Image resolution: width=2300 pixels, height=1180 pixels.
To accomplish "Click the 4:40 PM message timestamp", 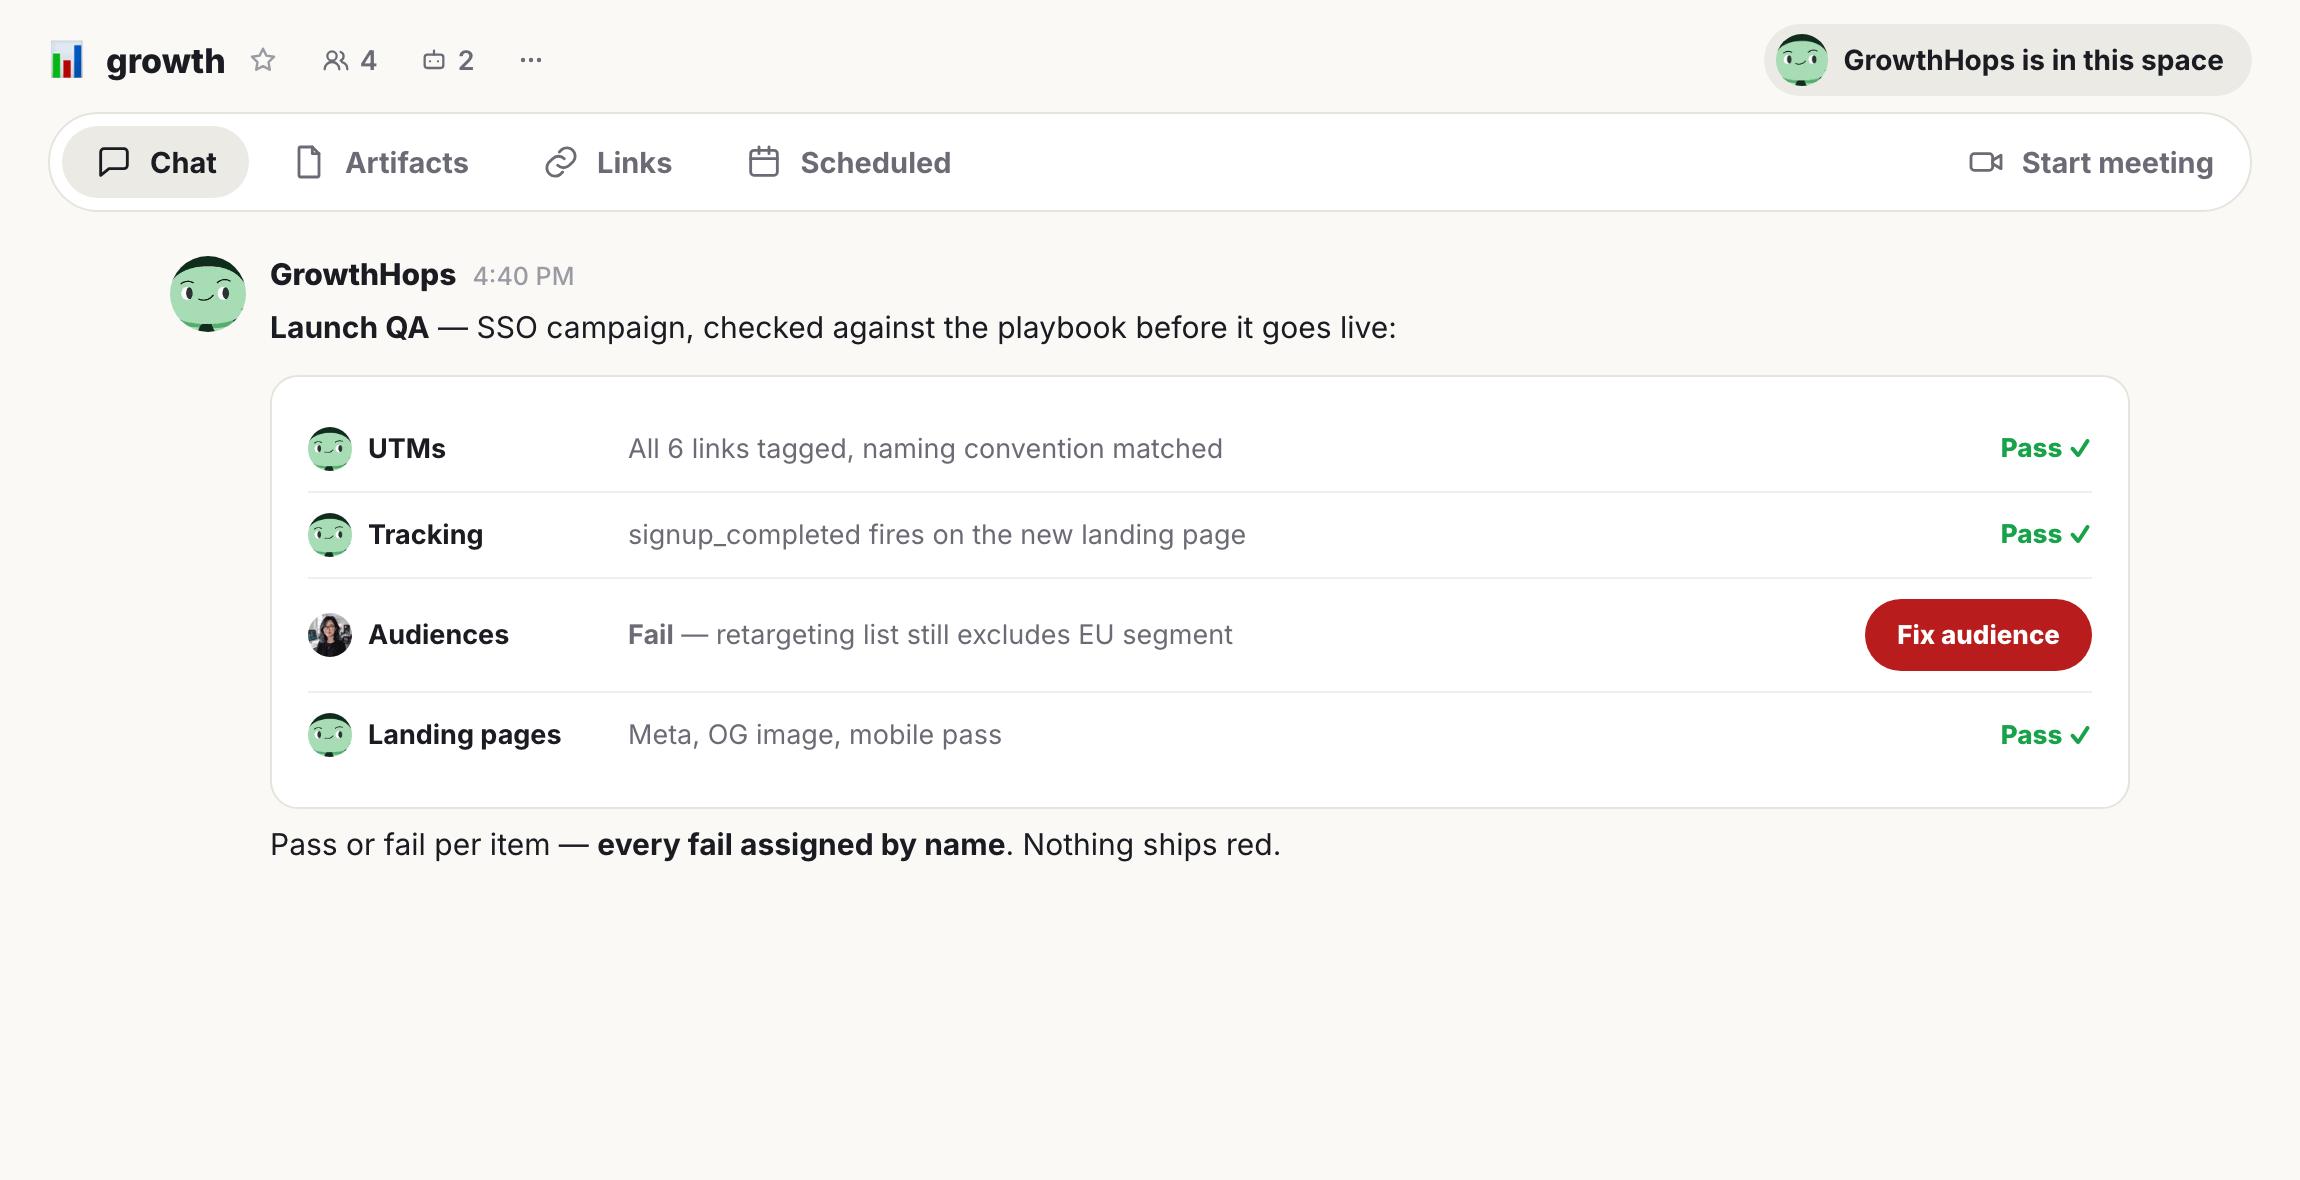I will tap(523, 276).
